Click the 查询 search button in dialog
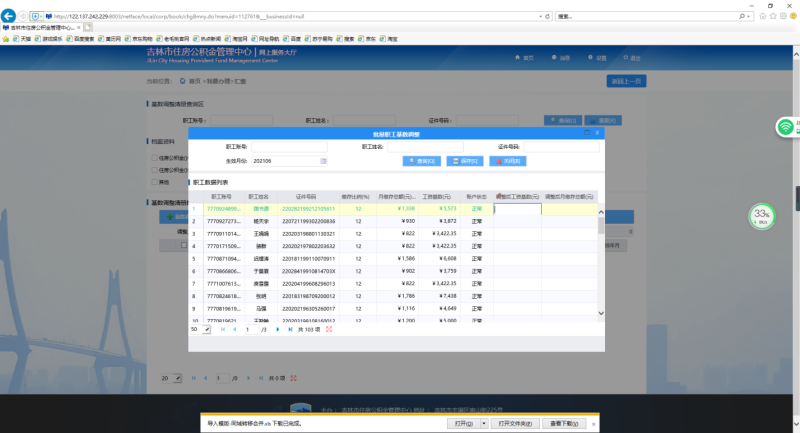800x433 pixels. point(420,160)
